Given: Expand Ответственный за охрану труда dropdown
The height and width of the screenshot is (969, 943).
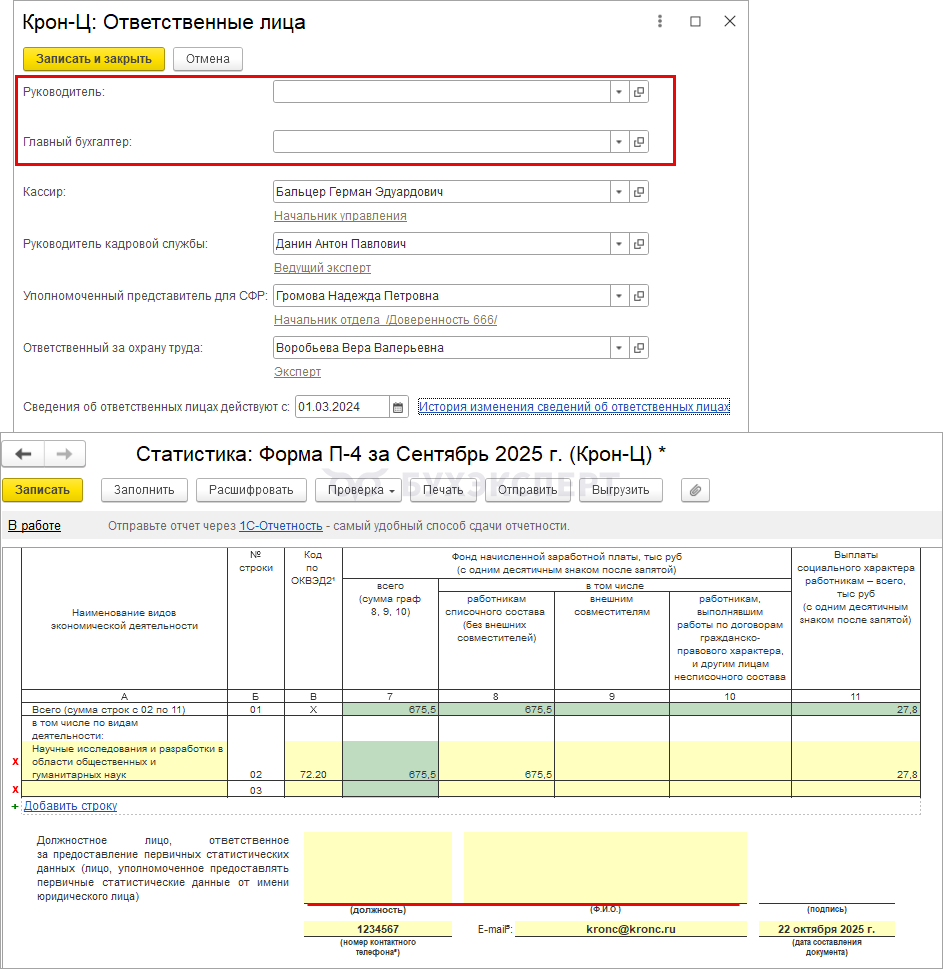Looking at the screenshot, I should point(619,348).
